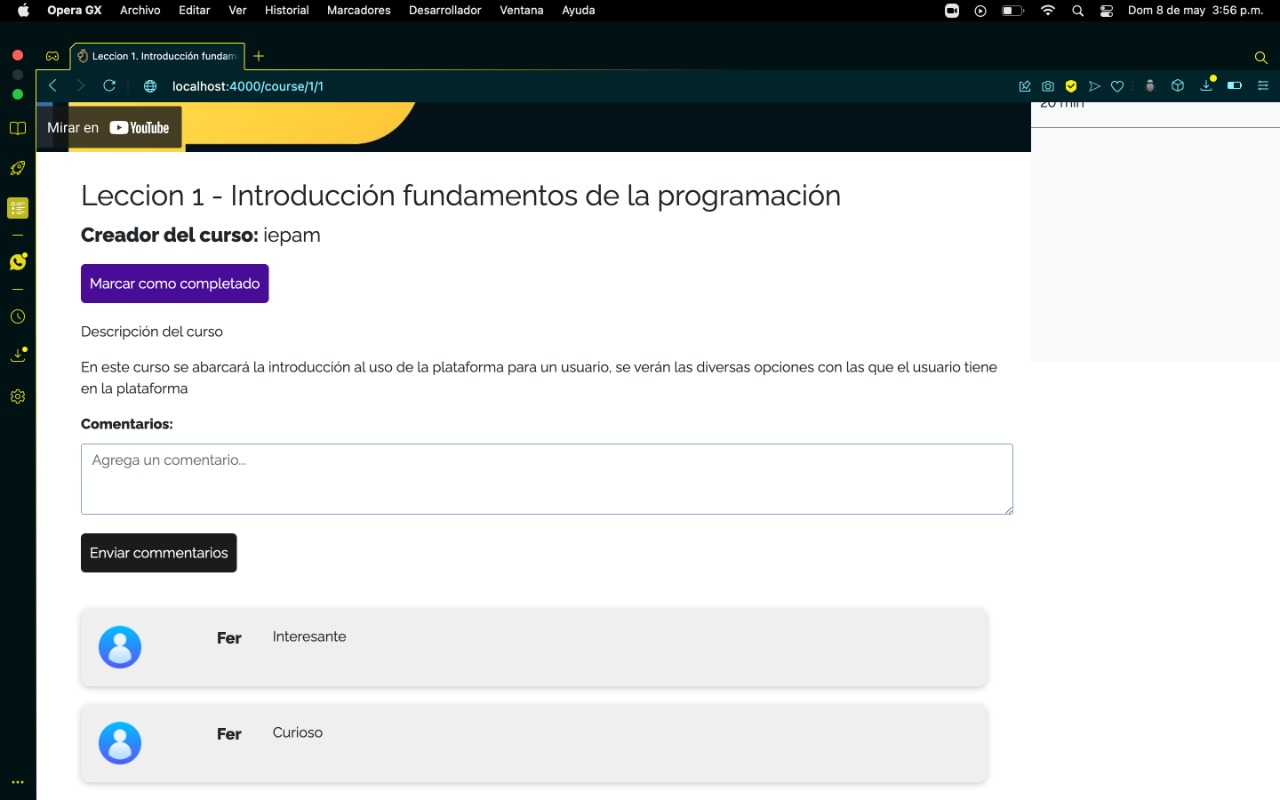Open the Archivo menu
1280x800 pixels.
pyautogui.click(x=140, y=10)
